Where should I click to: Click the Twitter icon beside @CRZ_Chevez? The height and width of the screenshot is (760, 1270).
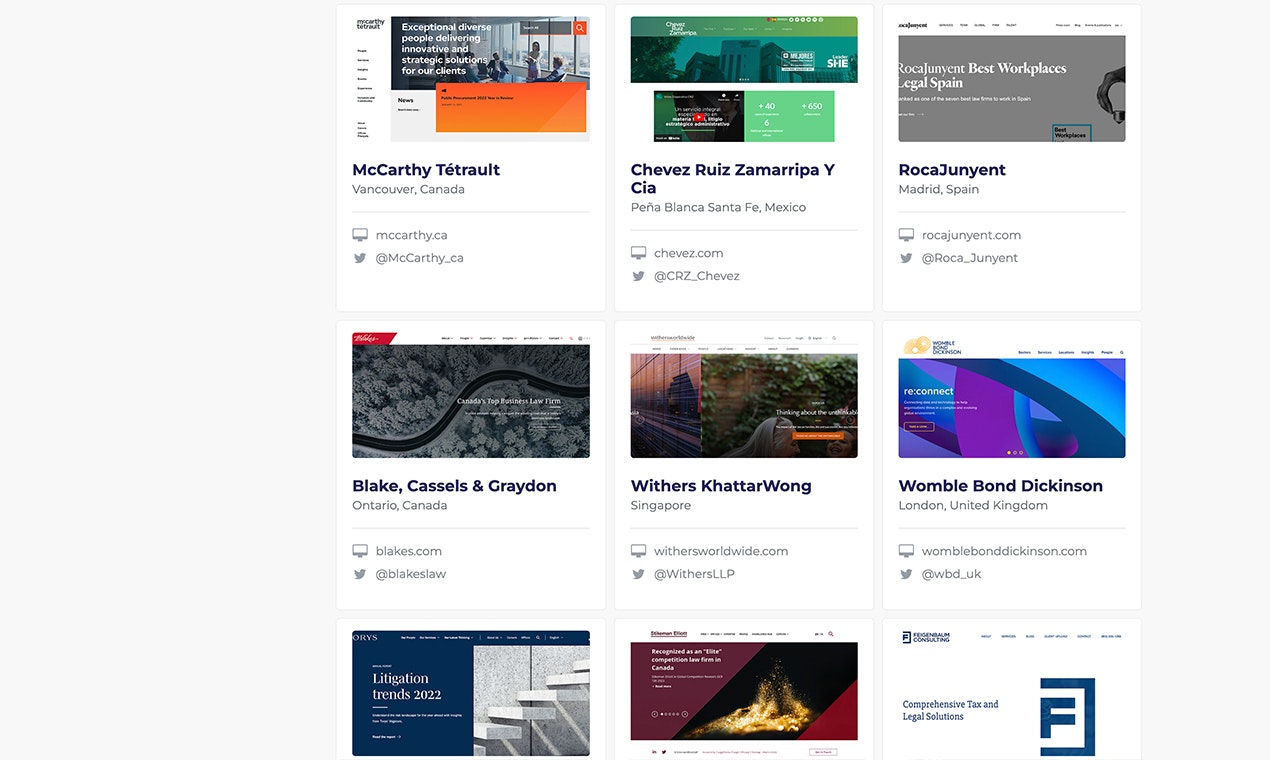[638, 276]
